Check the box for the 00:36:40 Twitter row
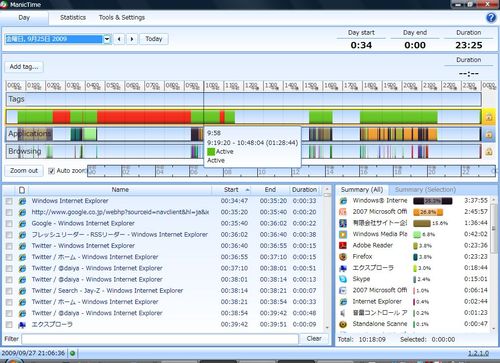The height and width of the screenshot is (363, 500). click(x=9, y=246)
